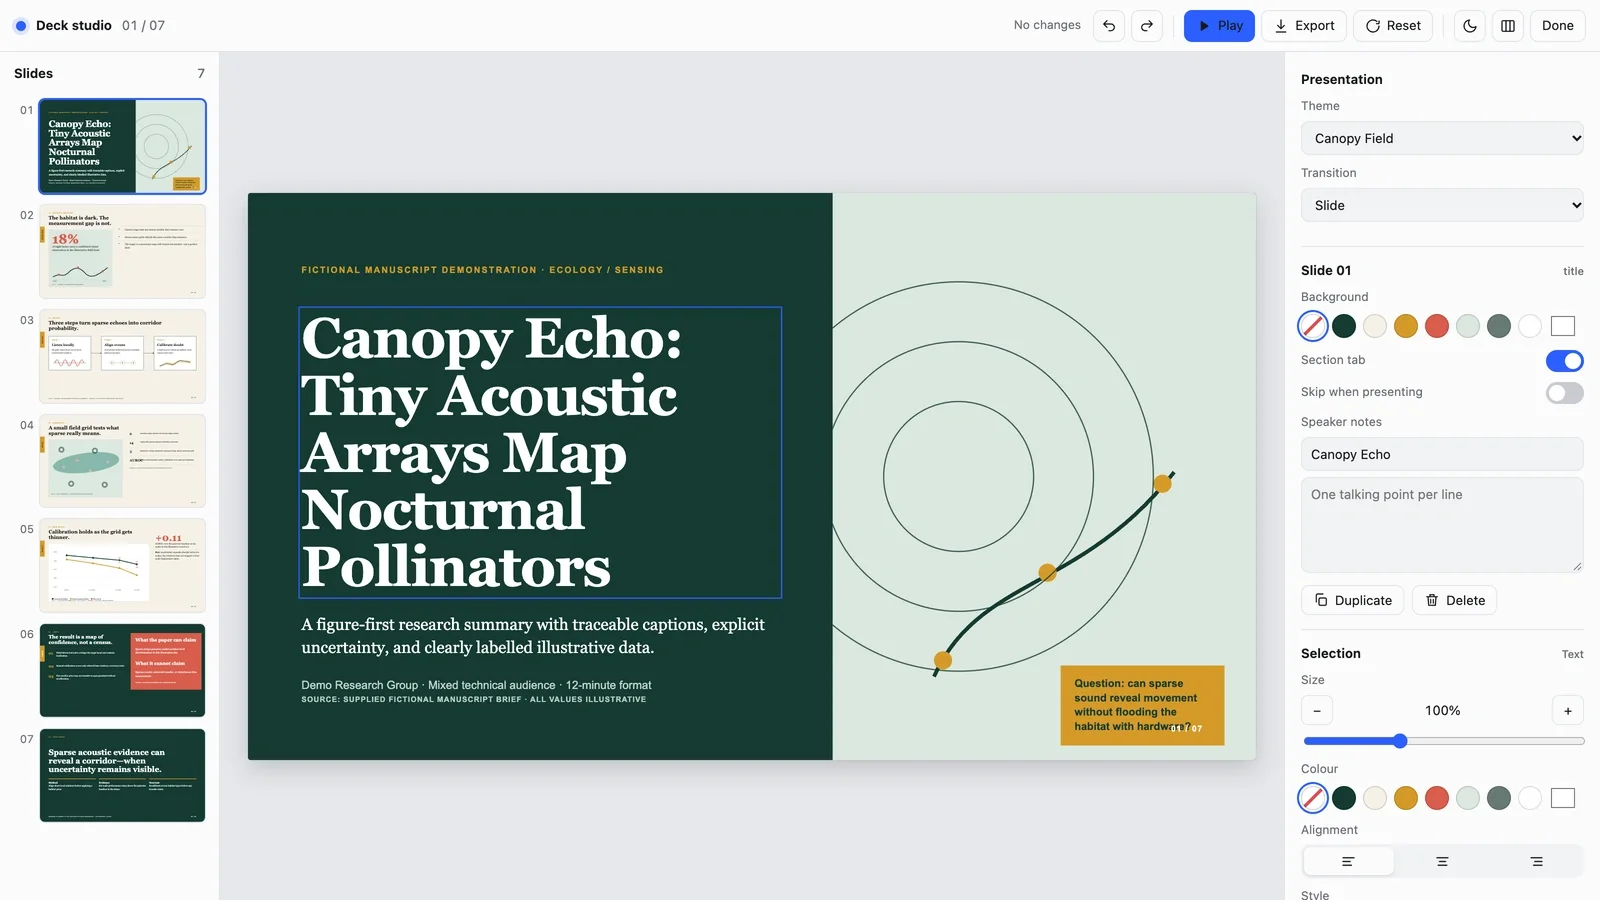Increase text size with plus button
The image size is (1600, 900).
[x=1568, y=711]
